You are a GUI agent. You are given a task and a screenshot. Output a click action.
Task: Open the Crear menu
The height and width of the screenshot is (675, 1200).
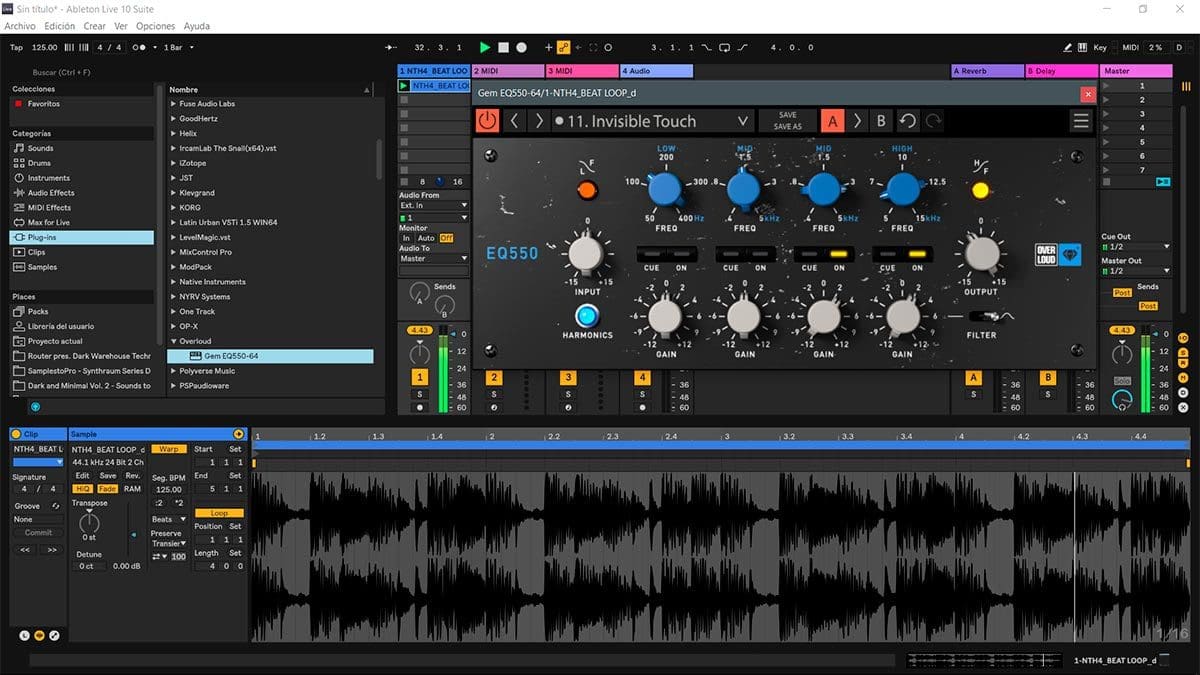[x=95, y=26]
